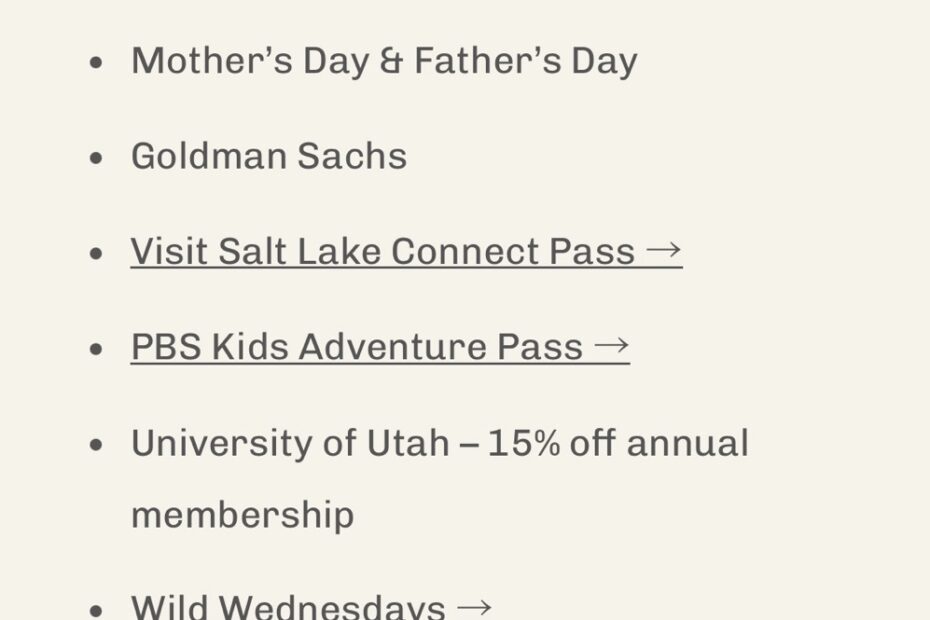Click the bullet before Wild Wednesdays

pos(96,609)
